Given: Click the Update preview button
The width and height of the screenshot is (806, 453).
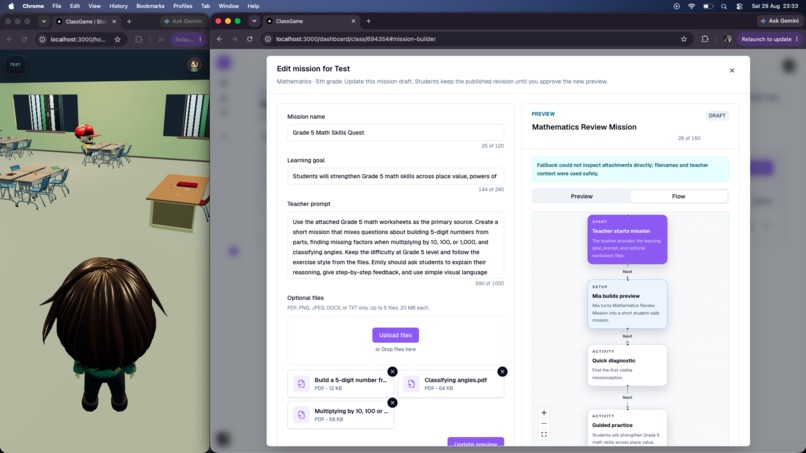Looking at the screenshot, I should coord(475,442).
